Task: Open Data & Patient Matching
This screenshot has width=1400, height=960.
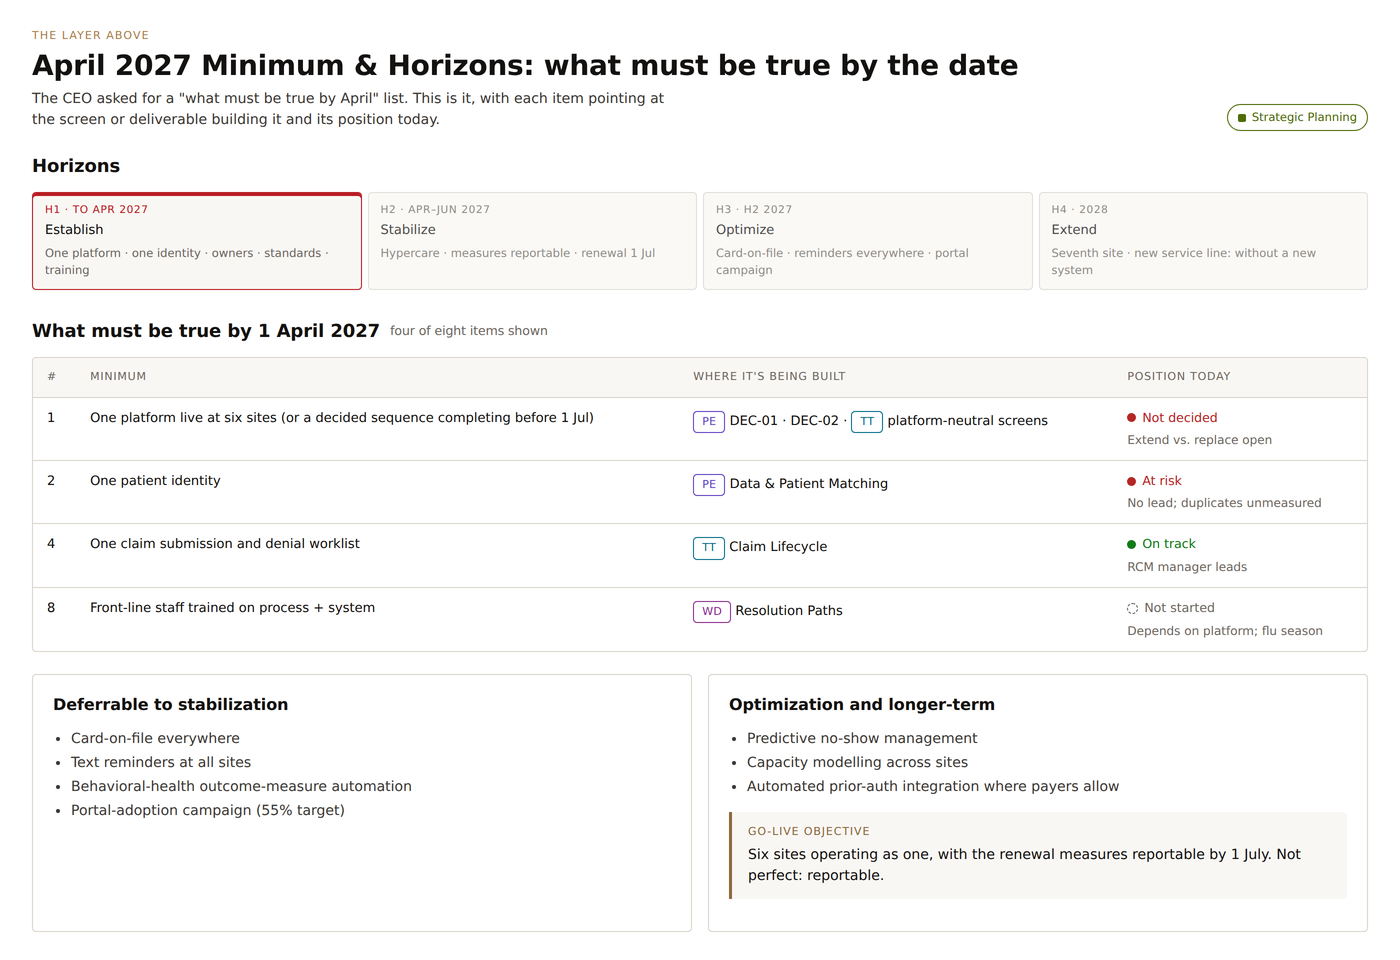Action: [x=809, y=484]
